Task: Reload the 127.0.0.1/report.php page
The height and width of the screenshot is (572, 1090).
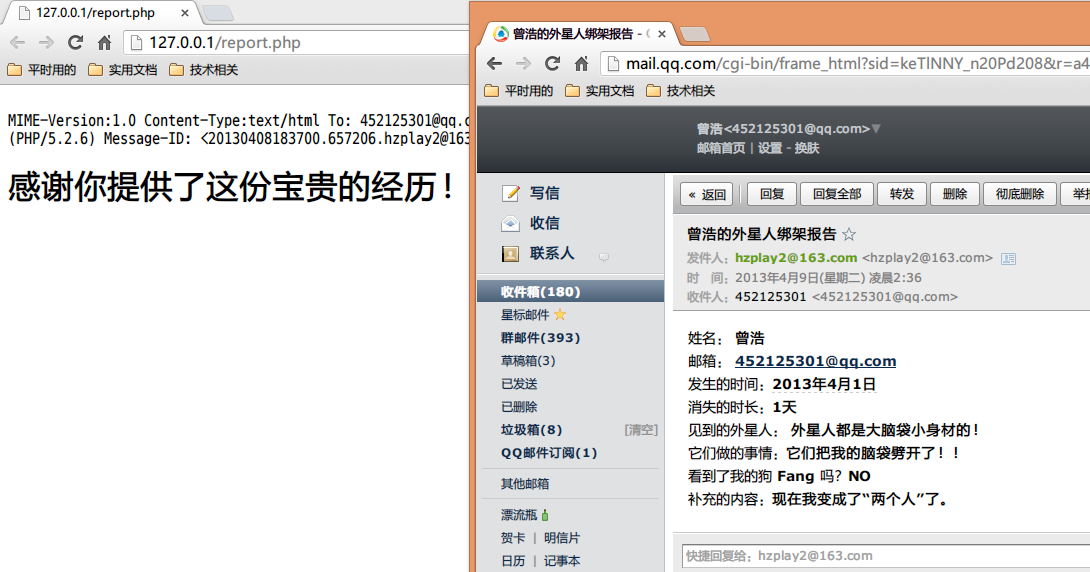Action: click(76, 43)
